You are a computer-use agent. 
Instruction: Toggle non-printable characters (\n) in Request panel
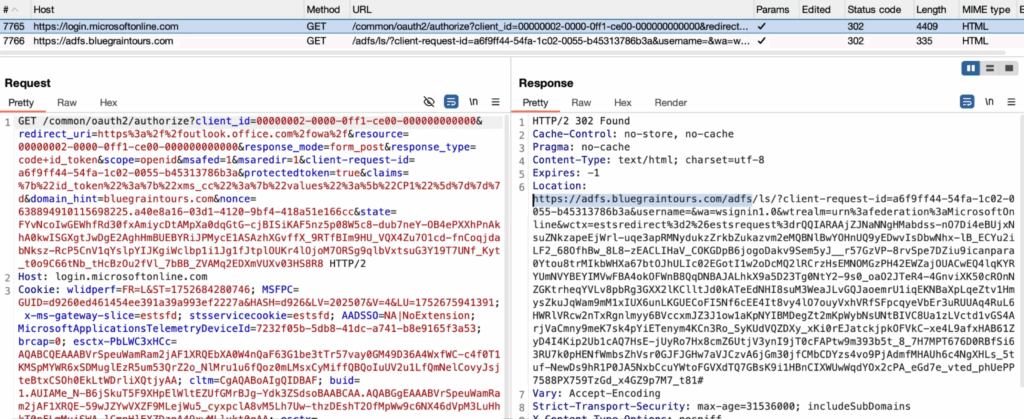tap(474, 103)
